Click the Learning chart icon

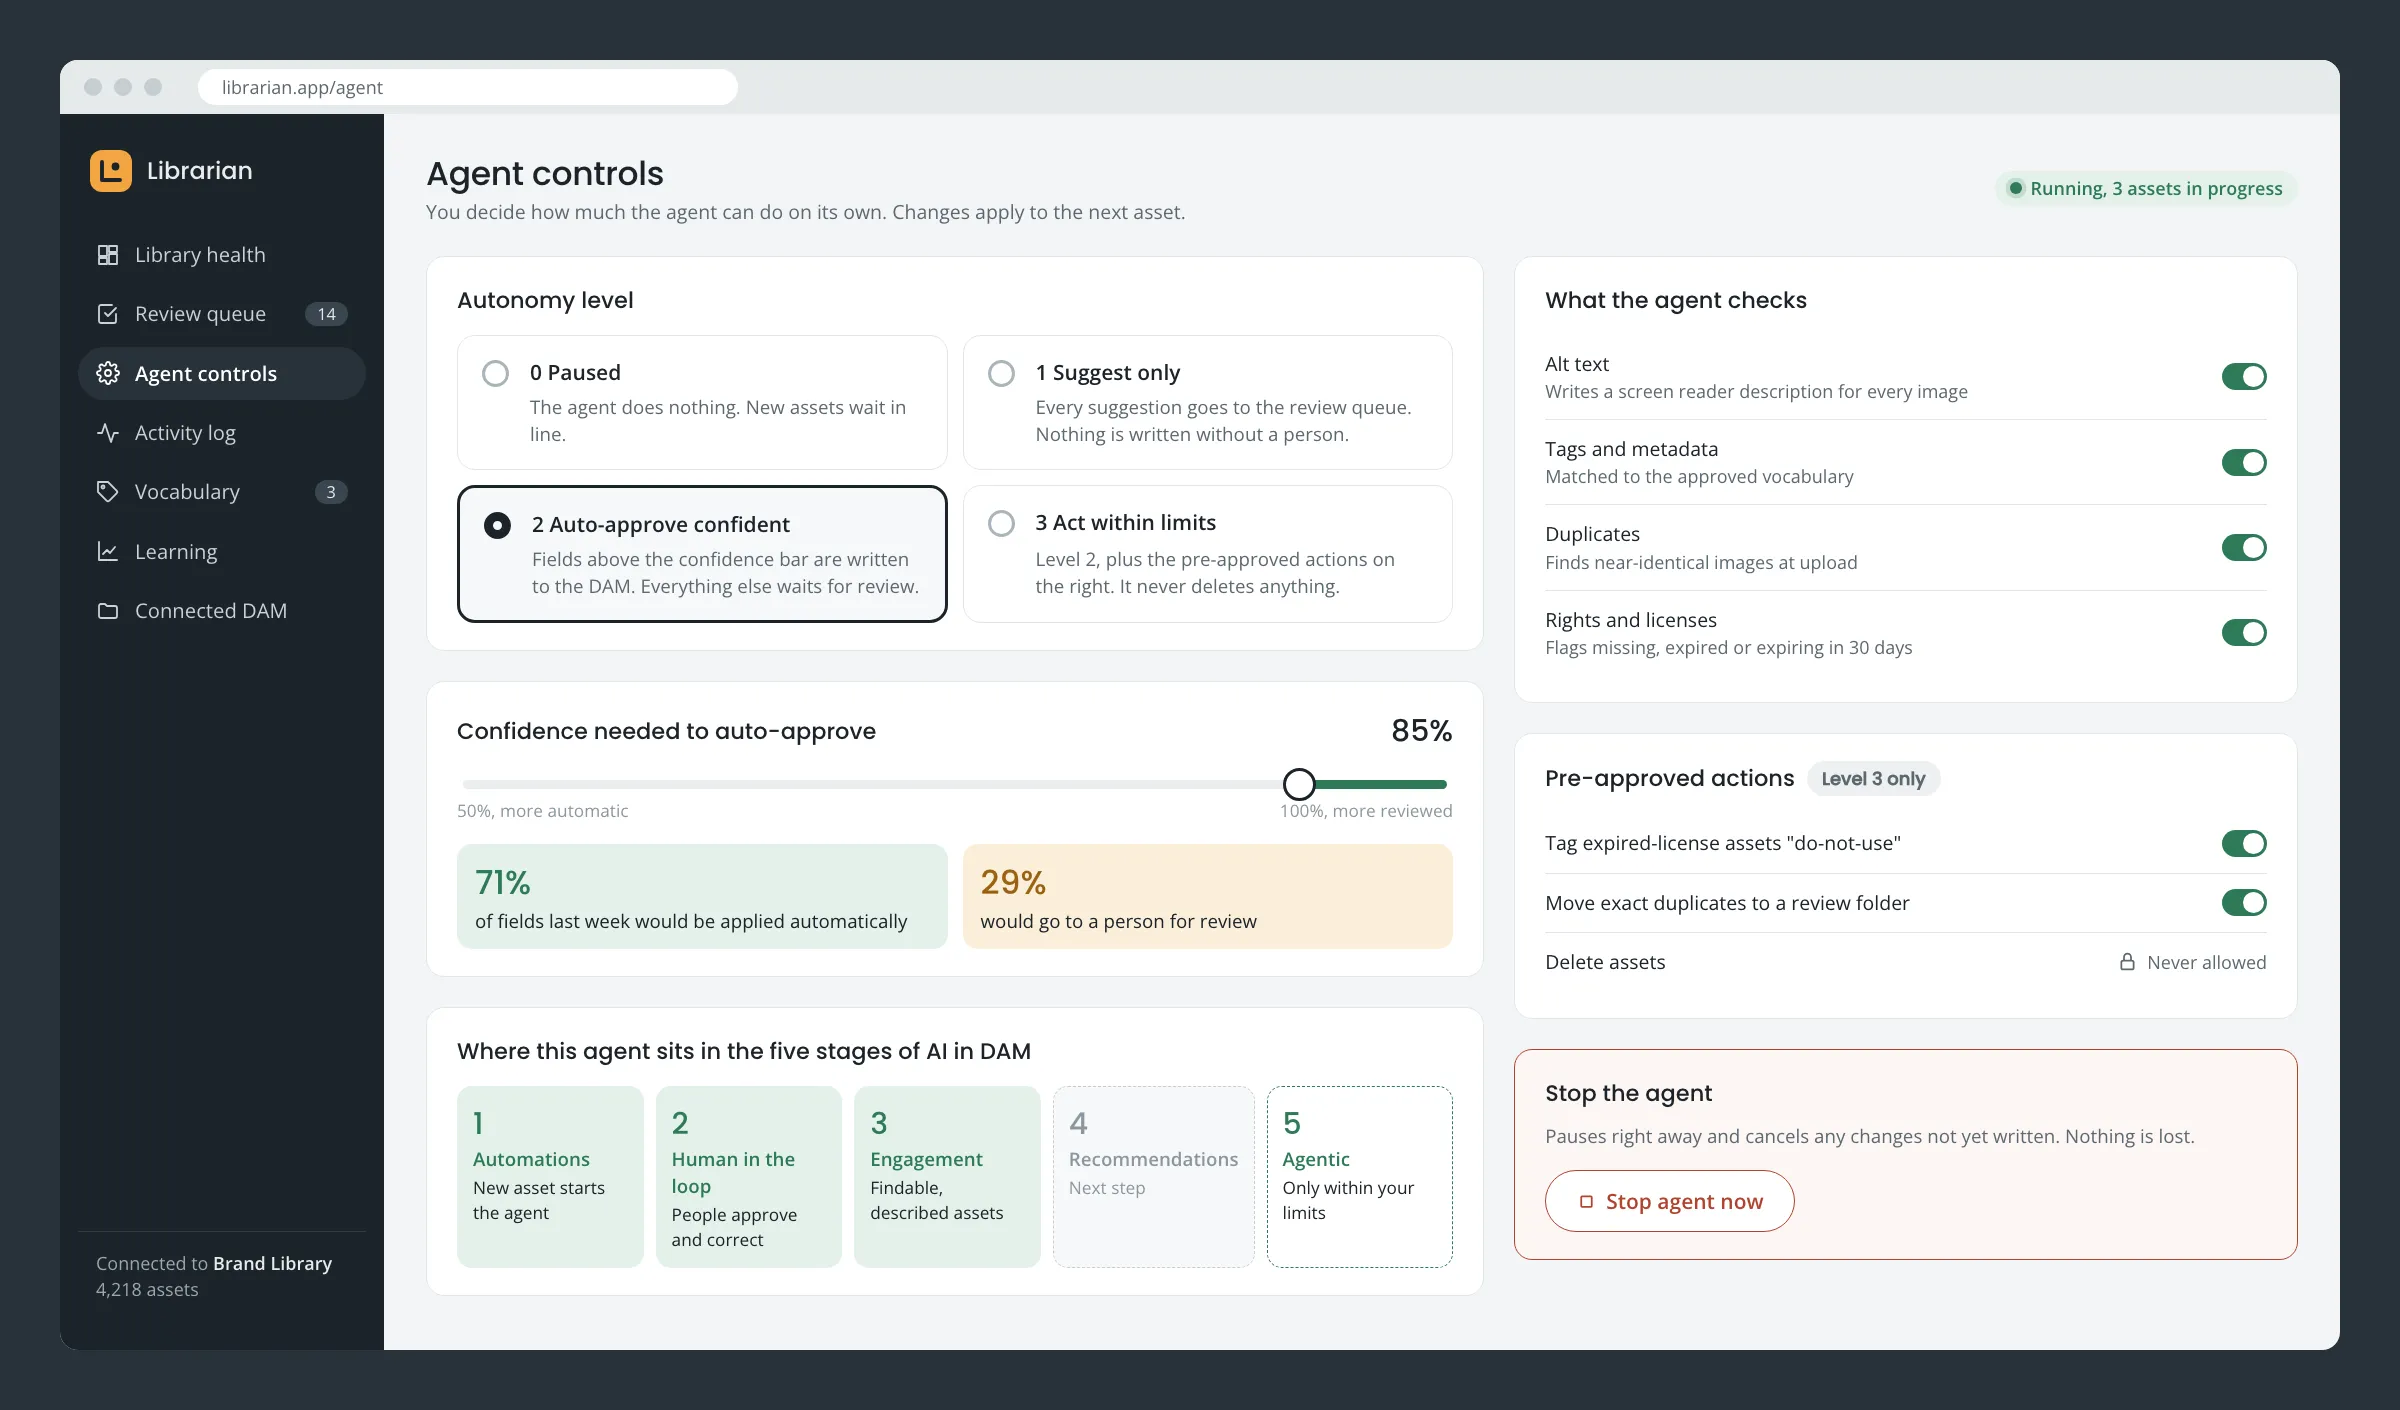(x=108, y=551)
